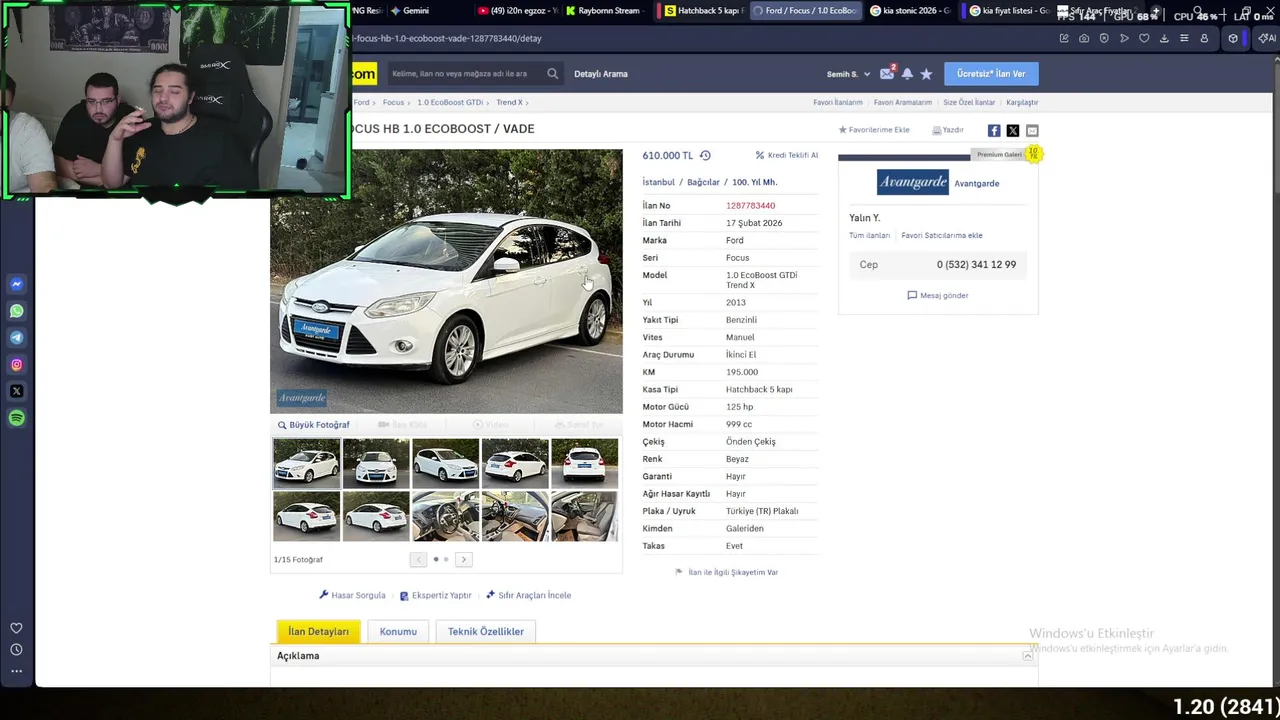Click the downloads icon in the browser toolbar
The image size is (1280, 720).
(x=1164, y=39)
